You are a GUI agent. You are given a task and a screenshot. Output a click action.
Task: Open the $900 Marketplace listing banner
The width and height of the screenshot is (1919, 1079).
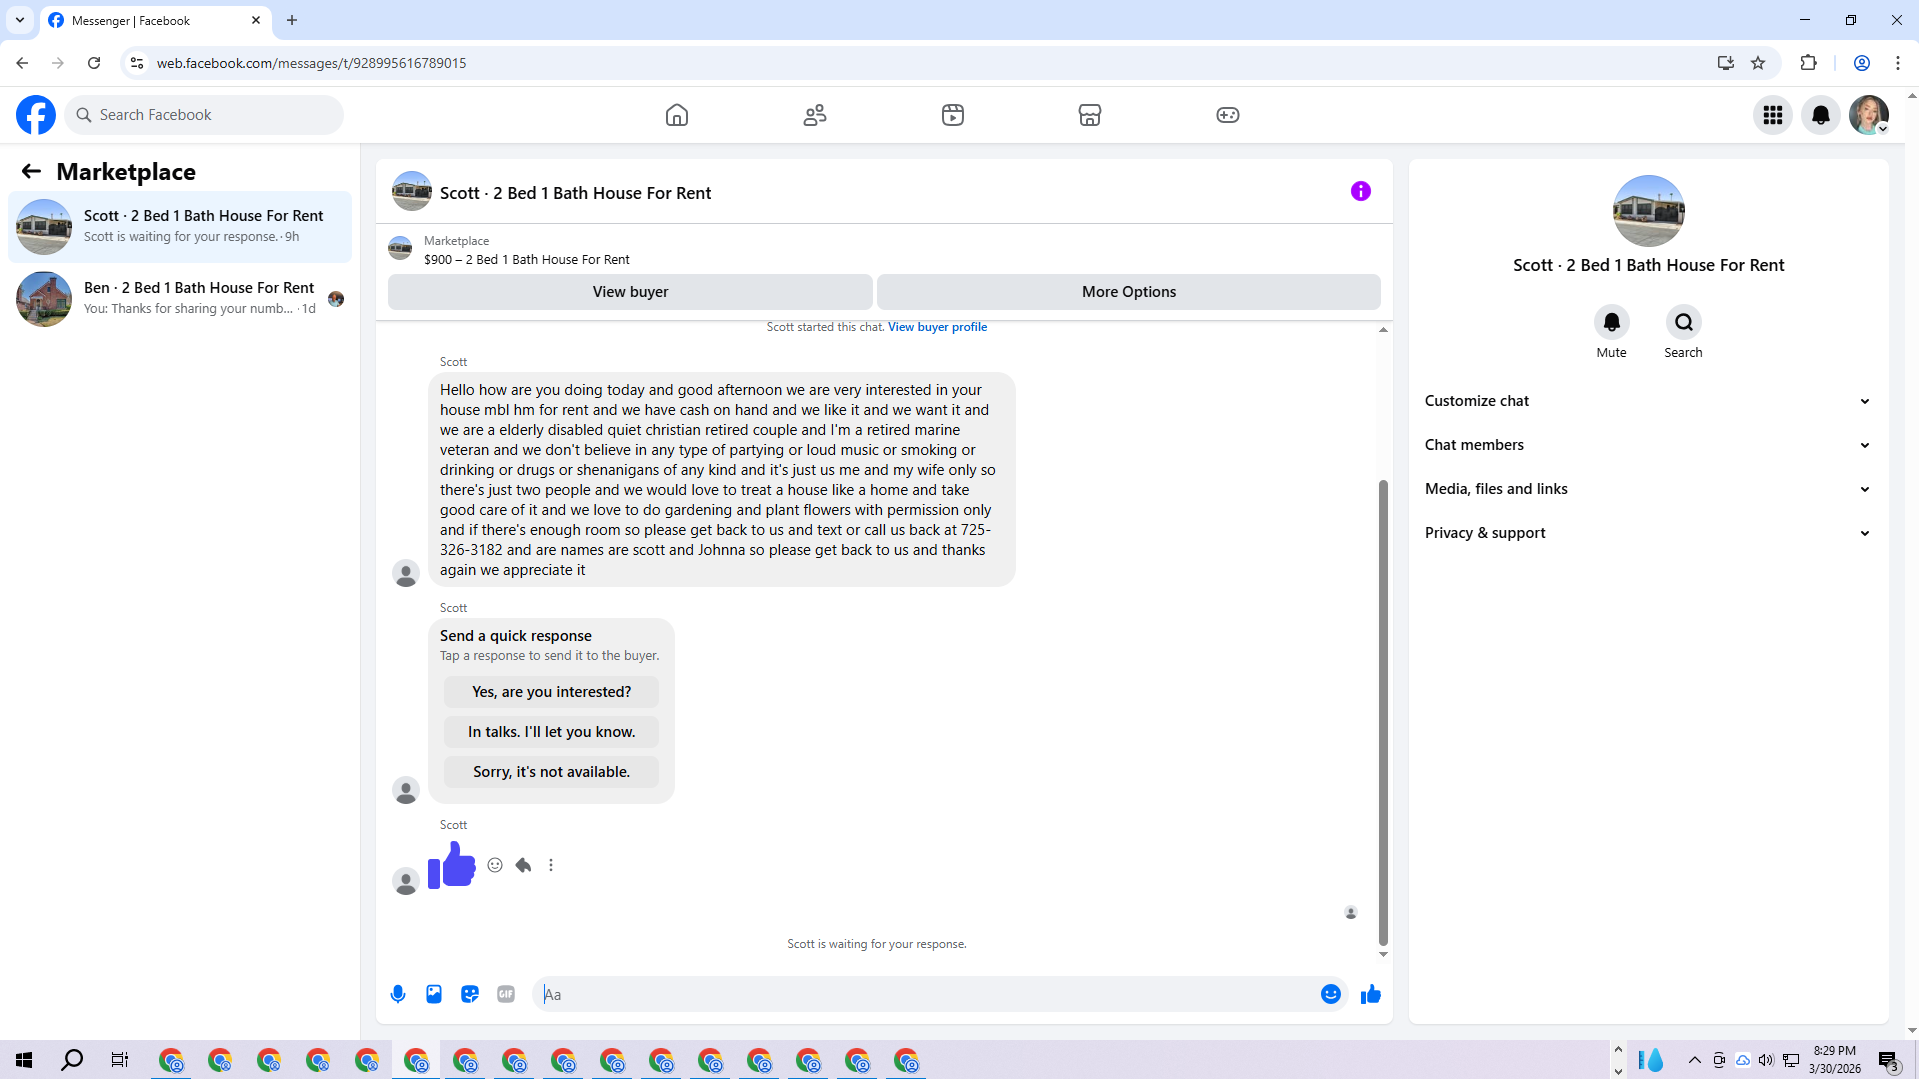click(884, 250)
